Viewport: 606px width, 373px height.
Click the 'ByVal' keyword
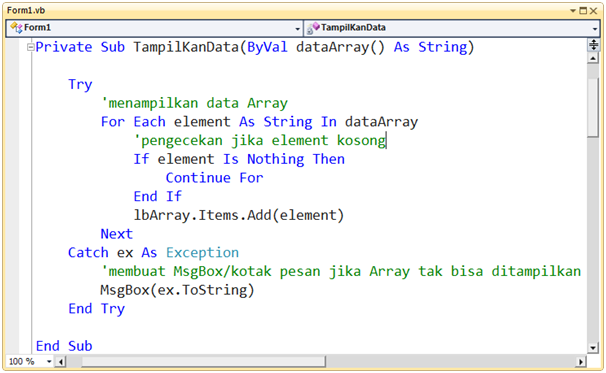[267, 47]
